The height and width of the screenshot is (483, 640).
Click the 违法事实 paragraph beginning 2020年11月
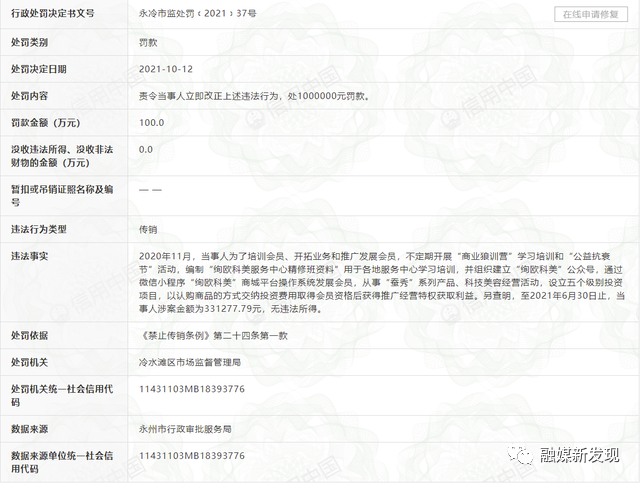tap(382, 283)
